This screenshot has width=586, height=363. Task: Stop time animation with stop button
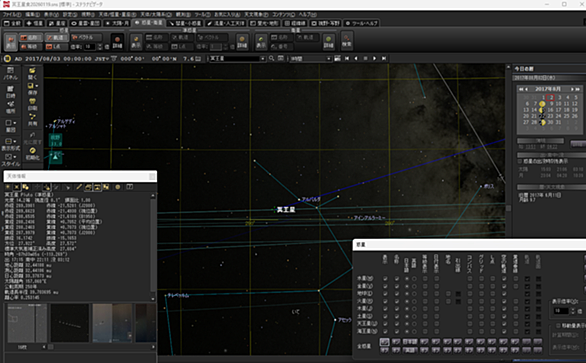[x=365, y=58]
